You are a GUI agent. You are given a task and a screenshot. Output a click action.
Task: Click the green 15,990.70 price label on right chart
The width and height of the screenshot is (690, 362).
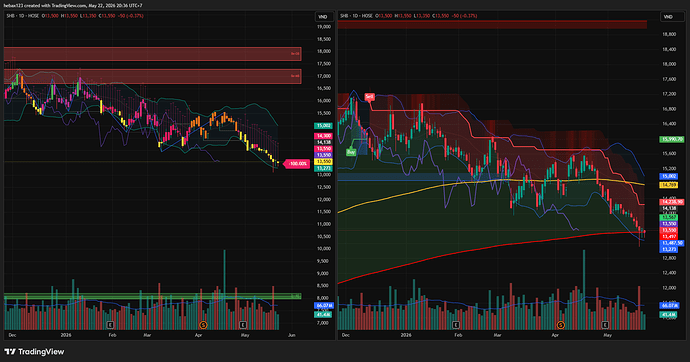click(x=672, y=139)
